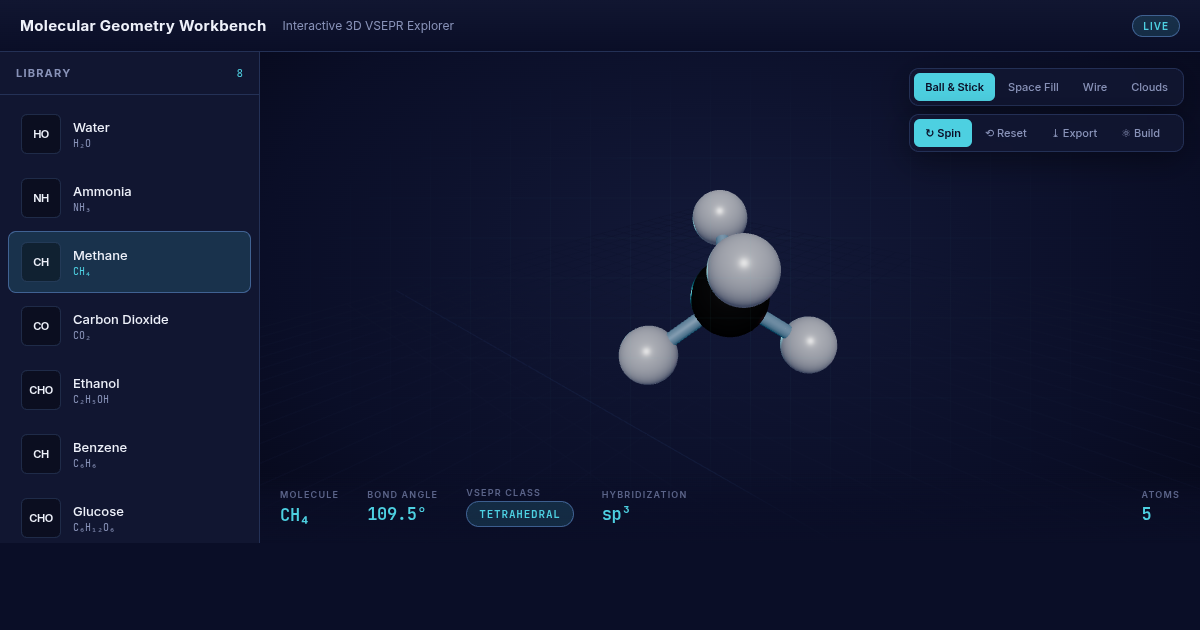Click the lower-right hydrogen atom
This screenshot has width=1200, height=630.
(809, 345)
